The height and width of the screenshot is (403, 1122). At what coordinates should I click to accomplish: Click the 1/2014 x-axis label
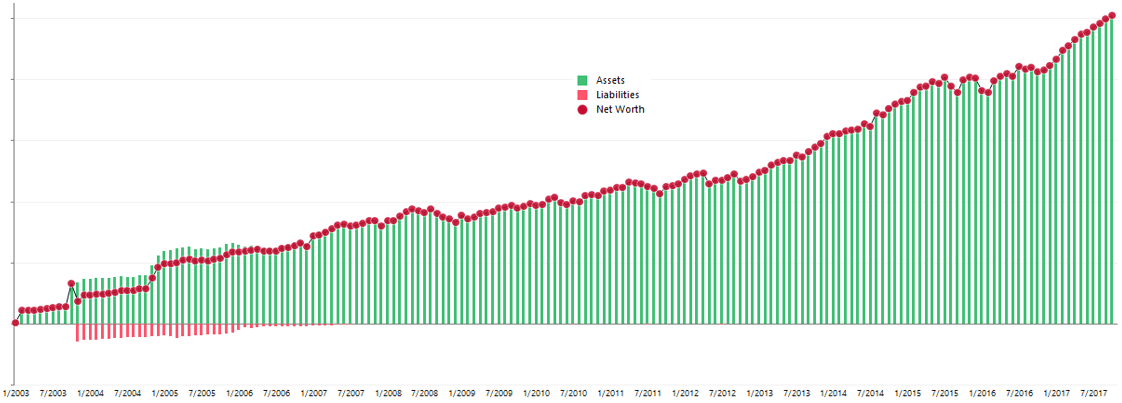[x=834, y=394]
